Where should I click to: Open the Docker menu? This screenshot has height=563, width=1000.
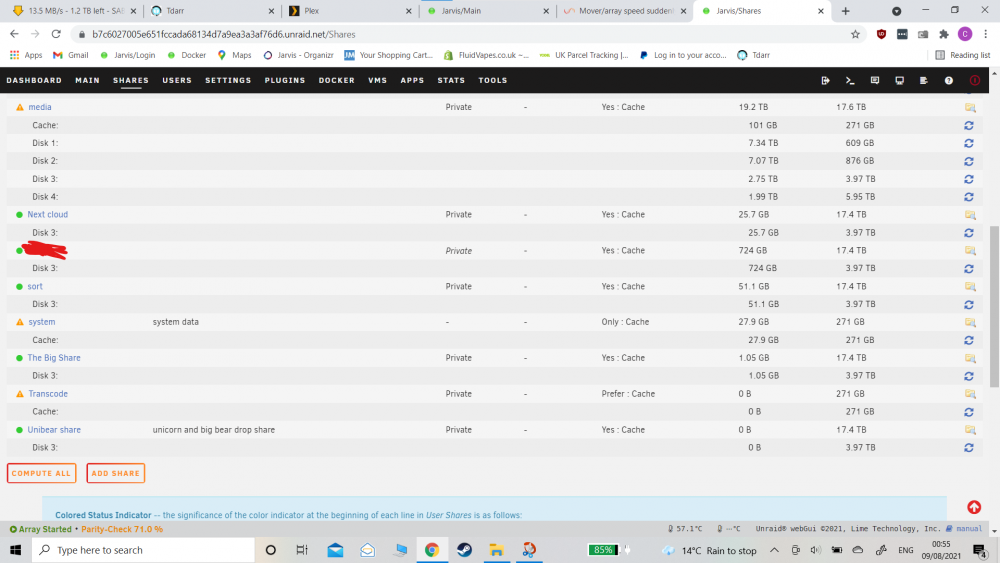pyautogui.click(x=337, y=80)
